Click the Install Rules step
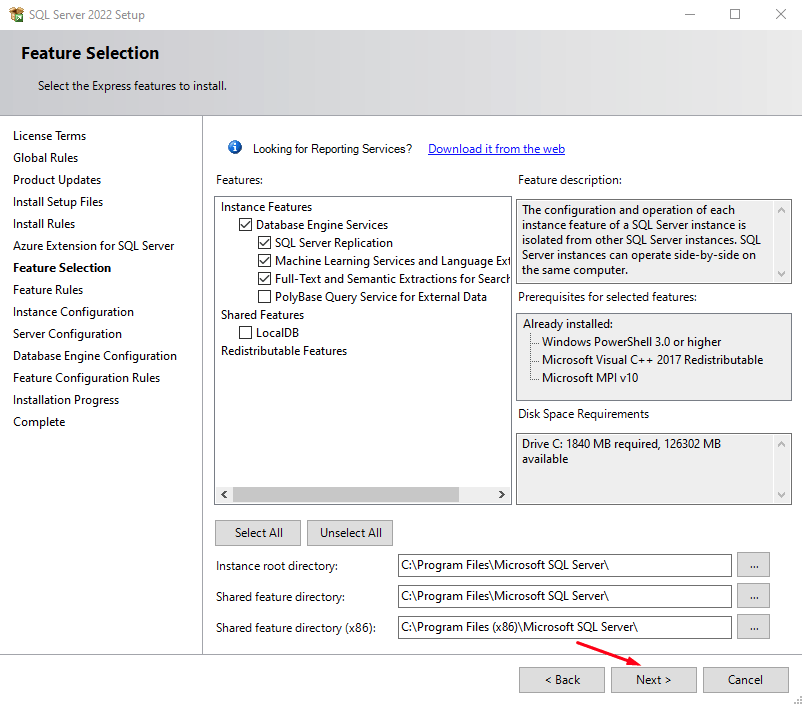802x705 pixels. click(44, 224)
